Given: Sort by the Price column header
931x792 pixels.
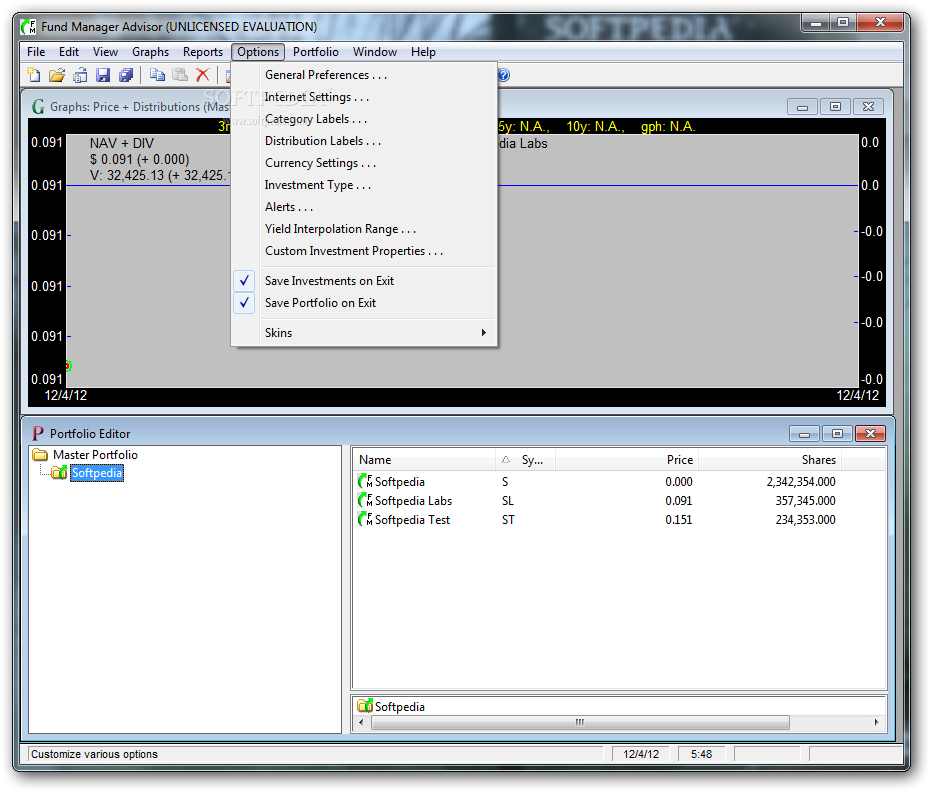Looking at the screenshot, I should click(x=626, y=460).
